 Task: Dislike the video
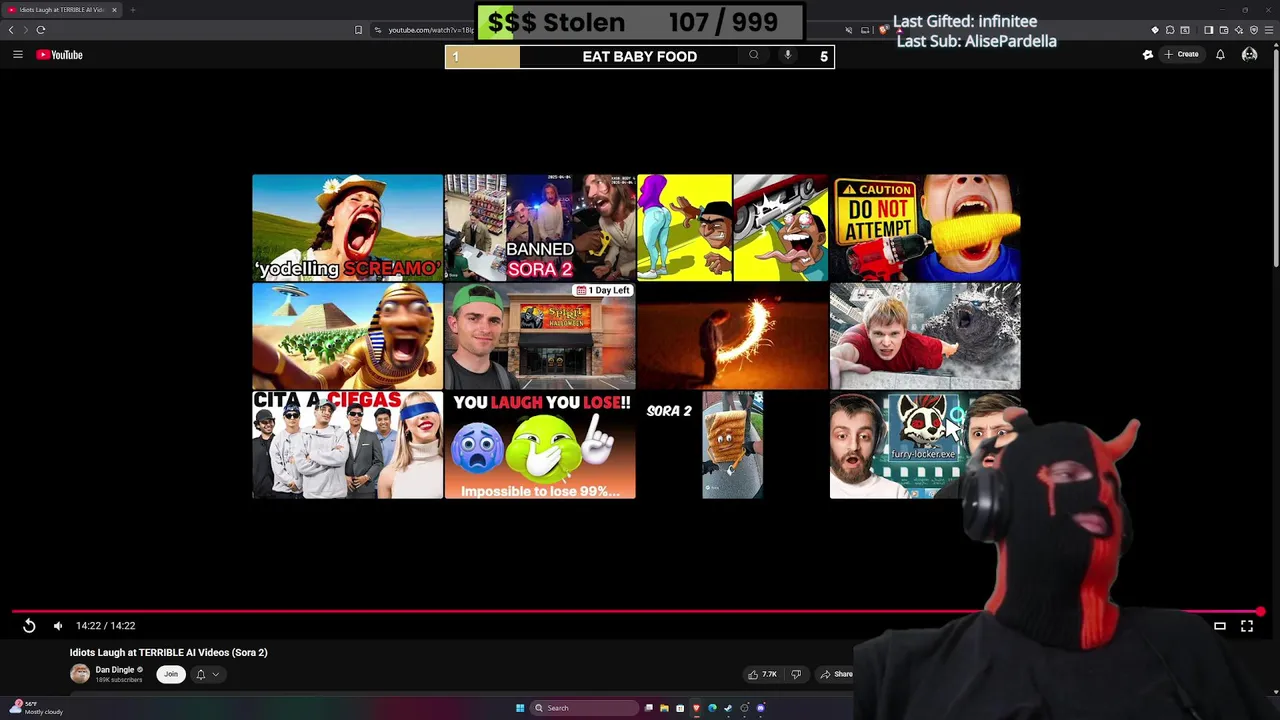pos(796,674)
